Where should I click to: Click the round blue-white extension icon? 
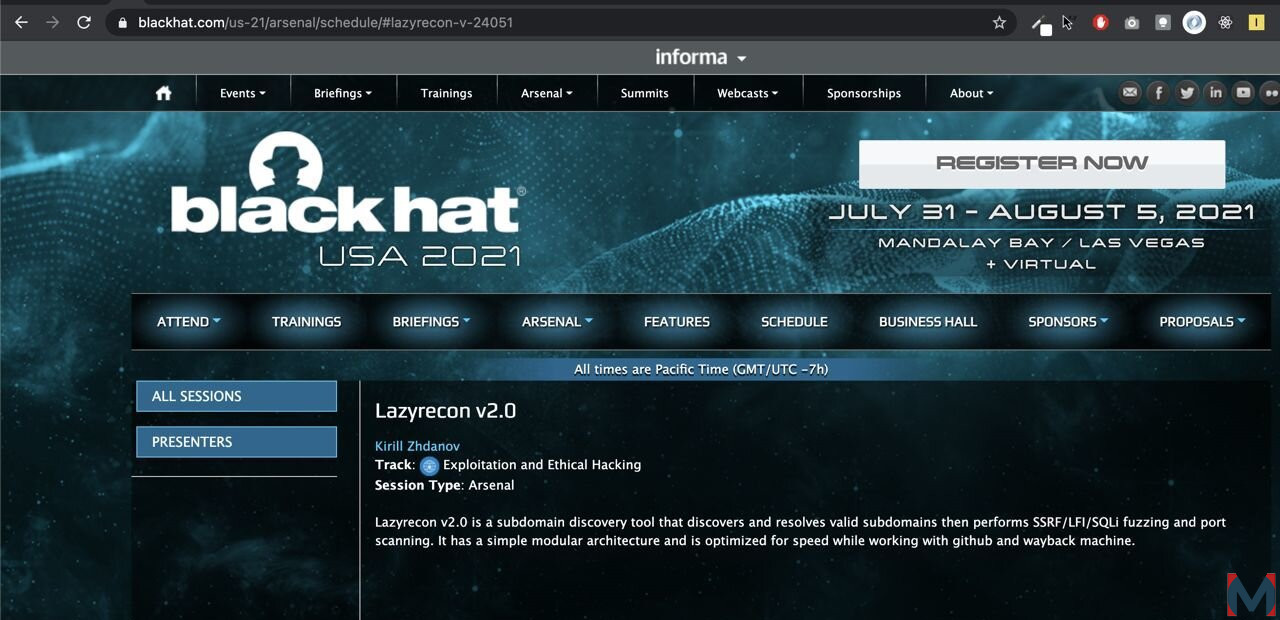click(1194, 22)
